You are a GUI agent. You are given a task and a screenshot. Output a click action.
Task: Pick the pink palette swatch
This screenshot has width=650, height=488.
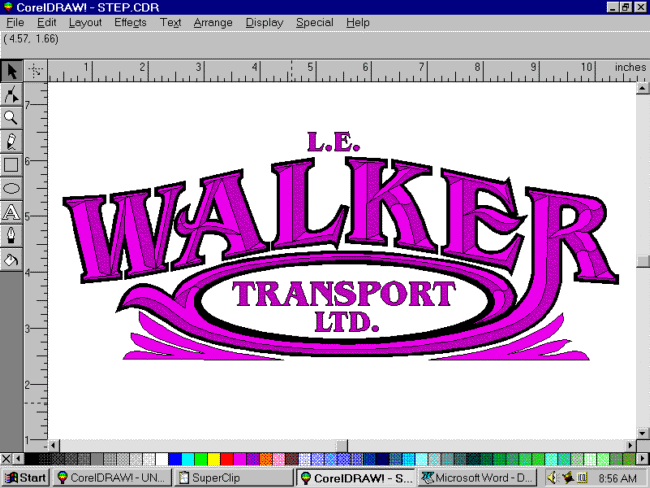click(279, 459)
